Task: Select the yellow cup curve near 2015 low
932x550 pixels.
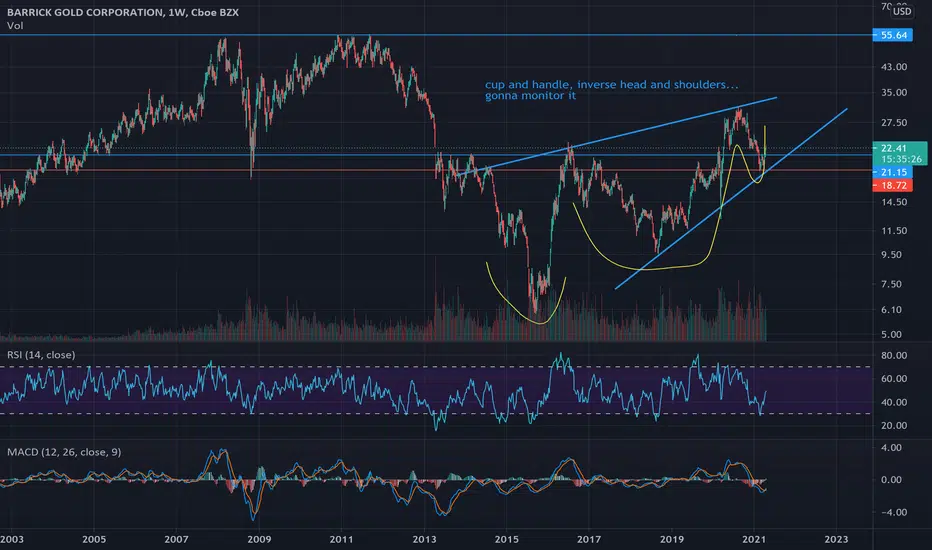Action: coord(525,293)
